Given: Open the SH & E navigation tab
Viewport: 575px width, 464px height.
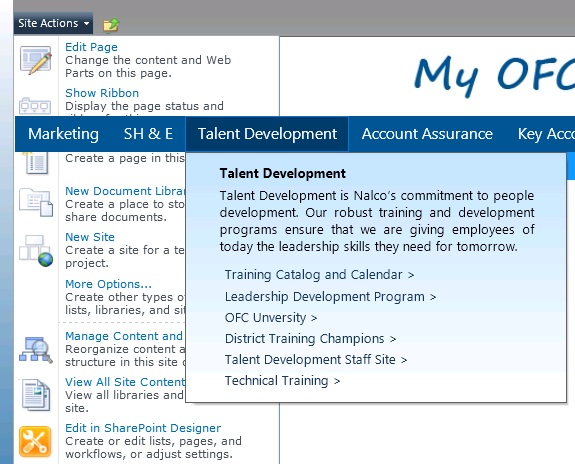Looking at the screenshot, I should (148, 134).
